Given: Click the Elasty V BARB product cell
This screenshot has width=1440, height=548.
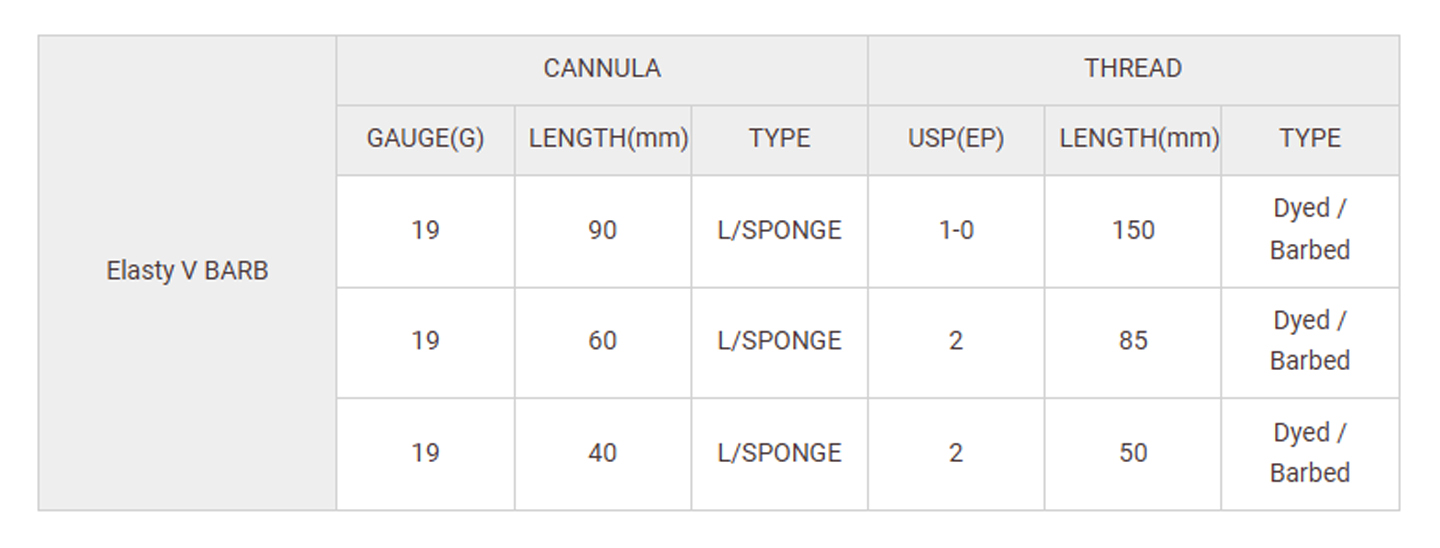Looking at the screenshot, I should [187, 271].
